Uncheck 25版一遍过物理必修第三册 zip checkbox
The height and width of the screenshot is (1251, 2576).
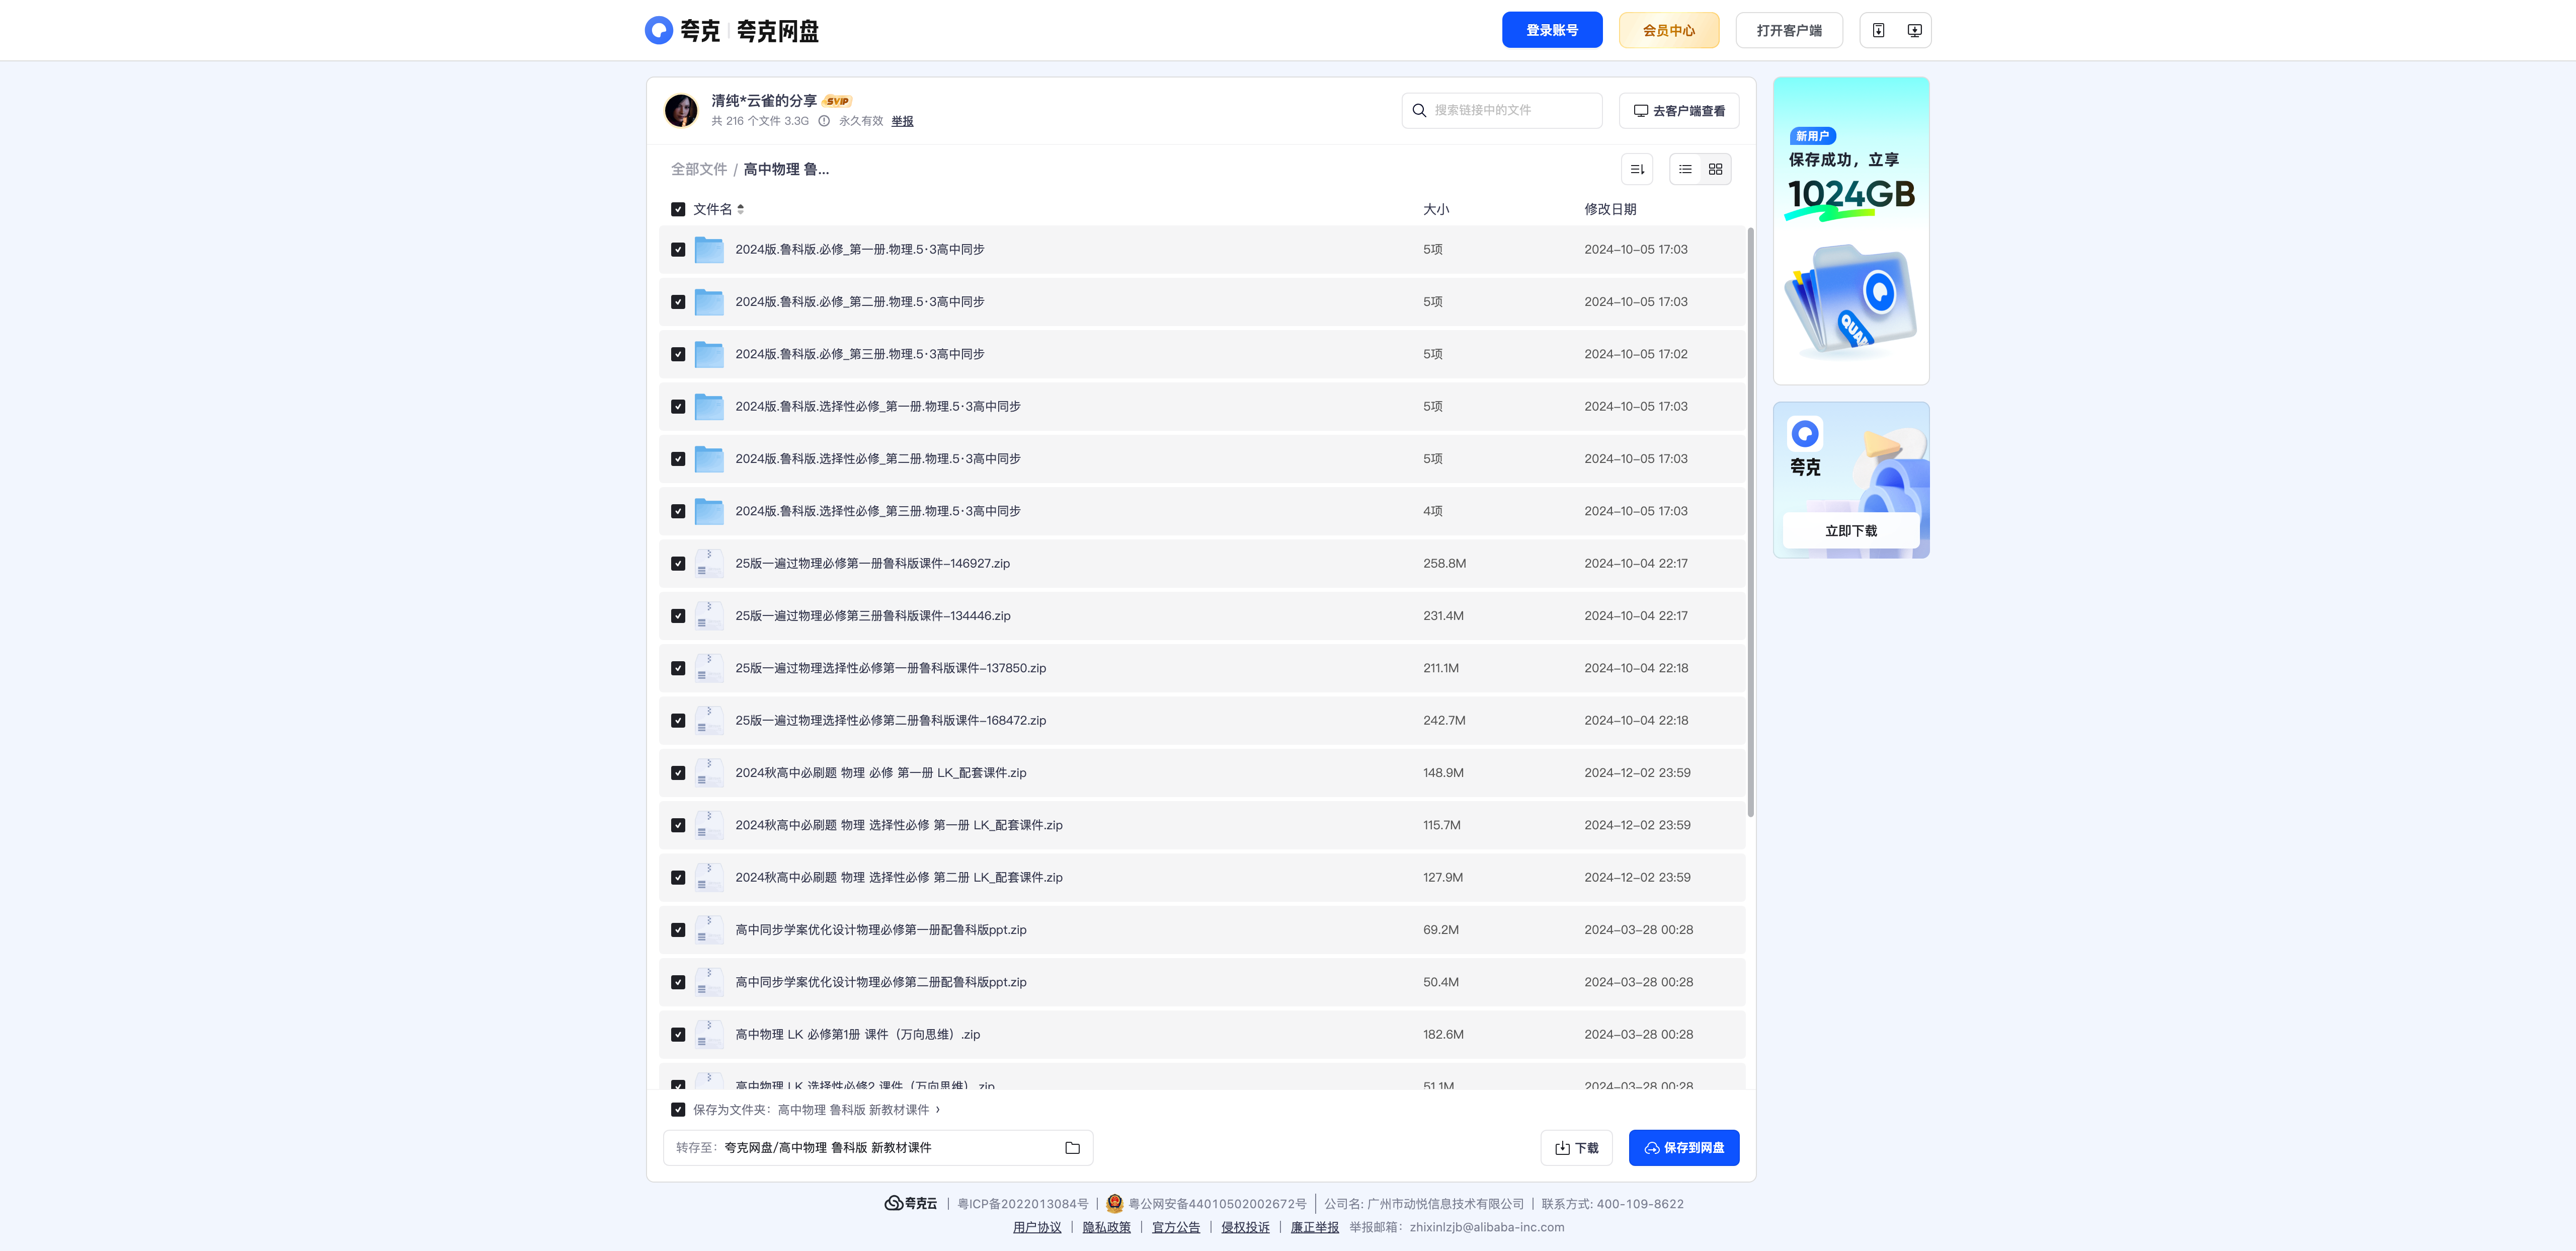[x=678, y=616]
